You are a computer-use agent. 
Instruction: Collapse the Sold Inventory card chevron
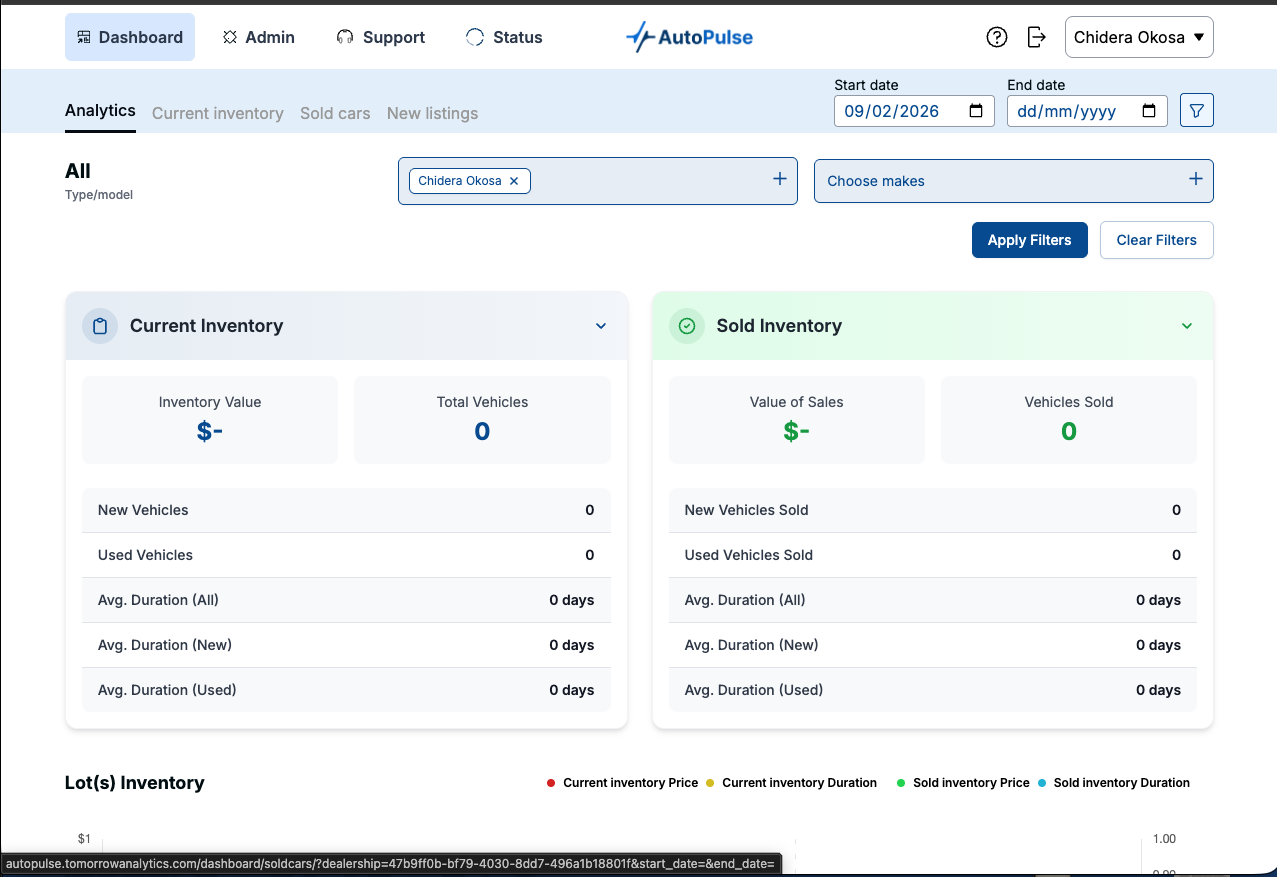(x=1187, y=326)
